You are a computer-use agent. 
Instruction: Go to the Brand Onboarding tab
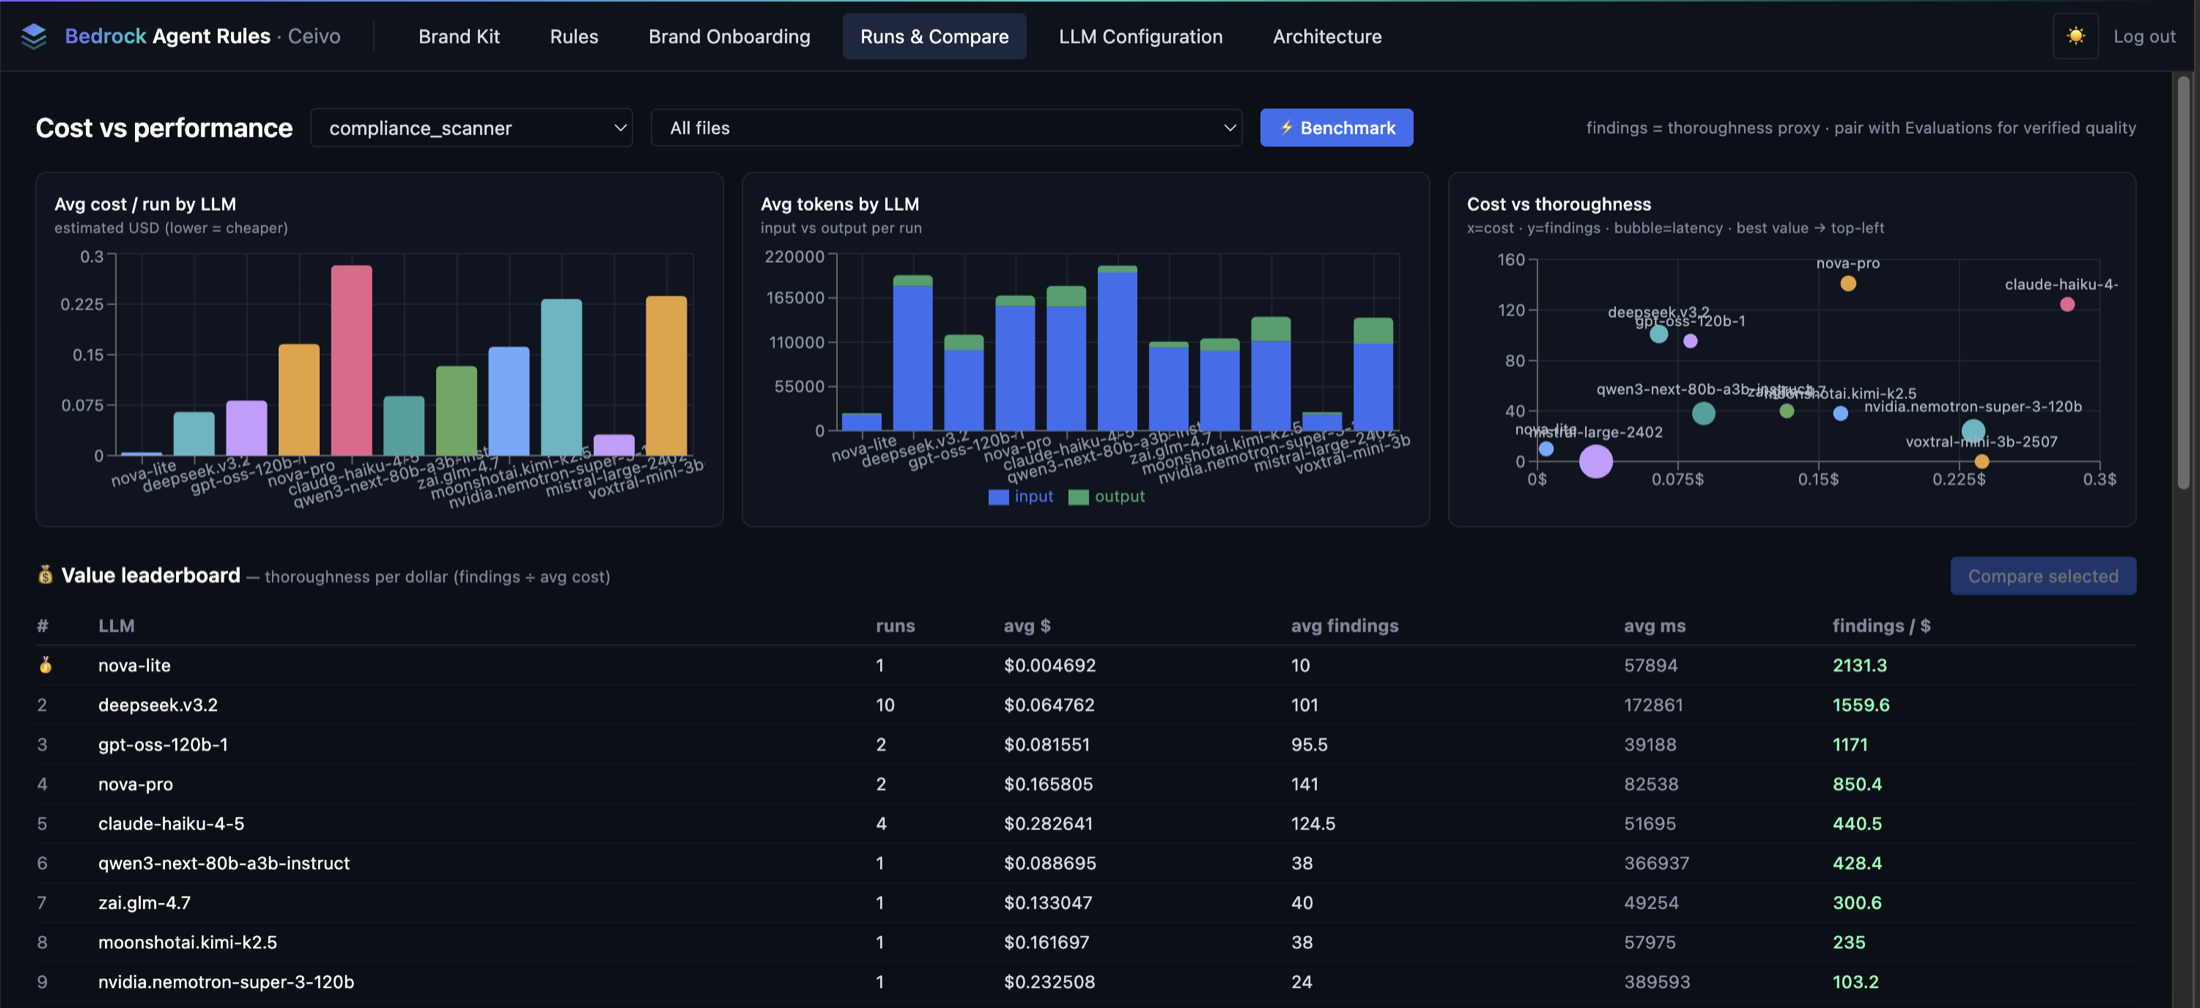(x=729, y=36)
